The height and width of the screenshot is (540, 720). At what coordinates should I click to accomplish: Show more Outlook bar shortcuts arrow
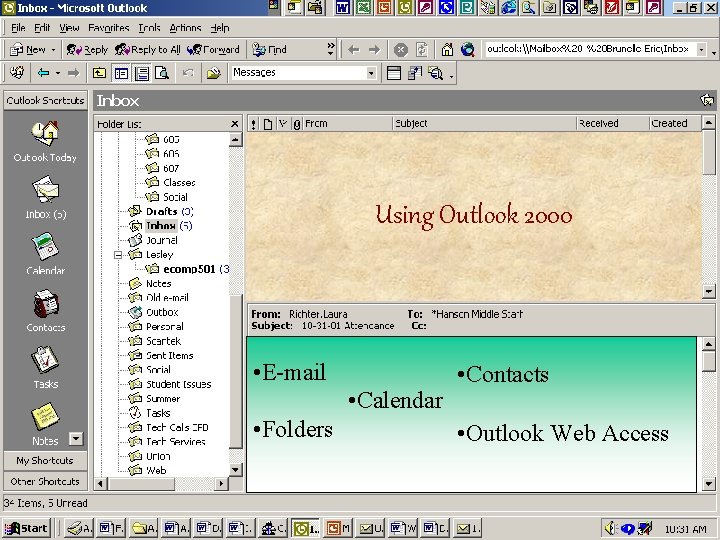76,439
